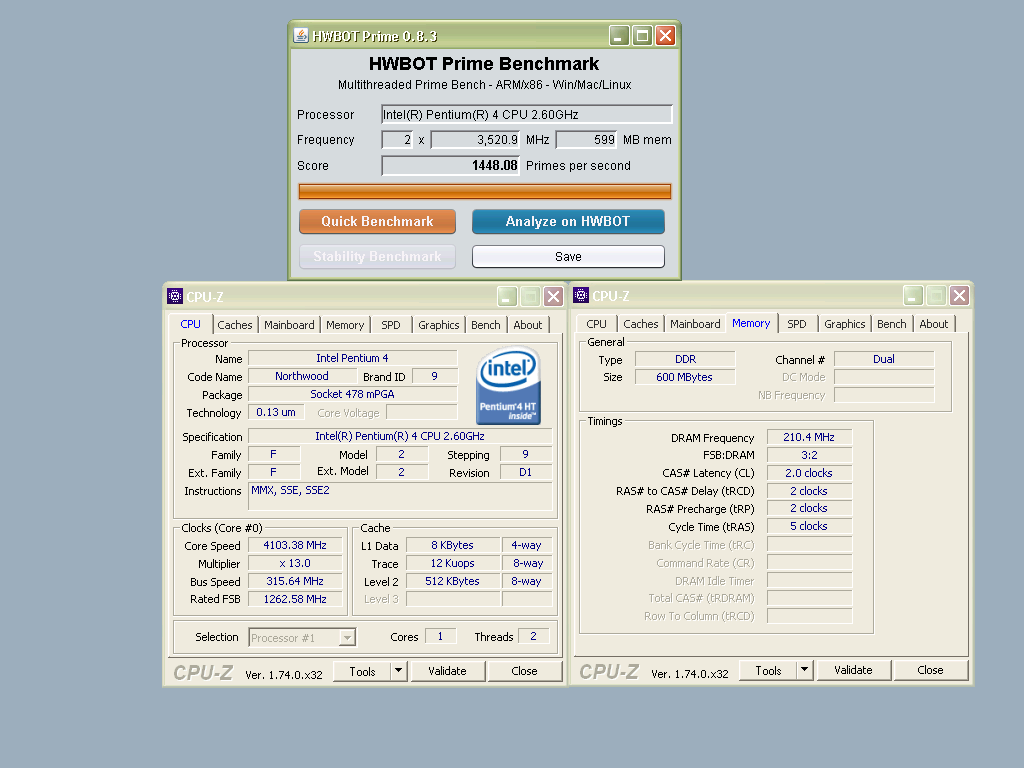Click the Intel Pentium 4 HT logo

pos(508,386)
